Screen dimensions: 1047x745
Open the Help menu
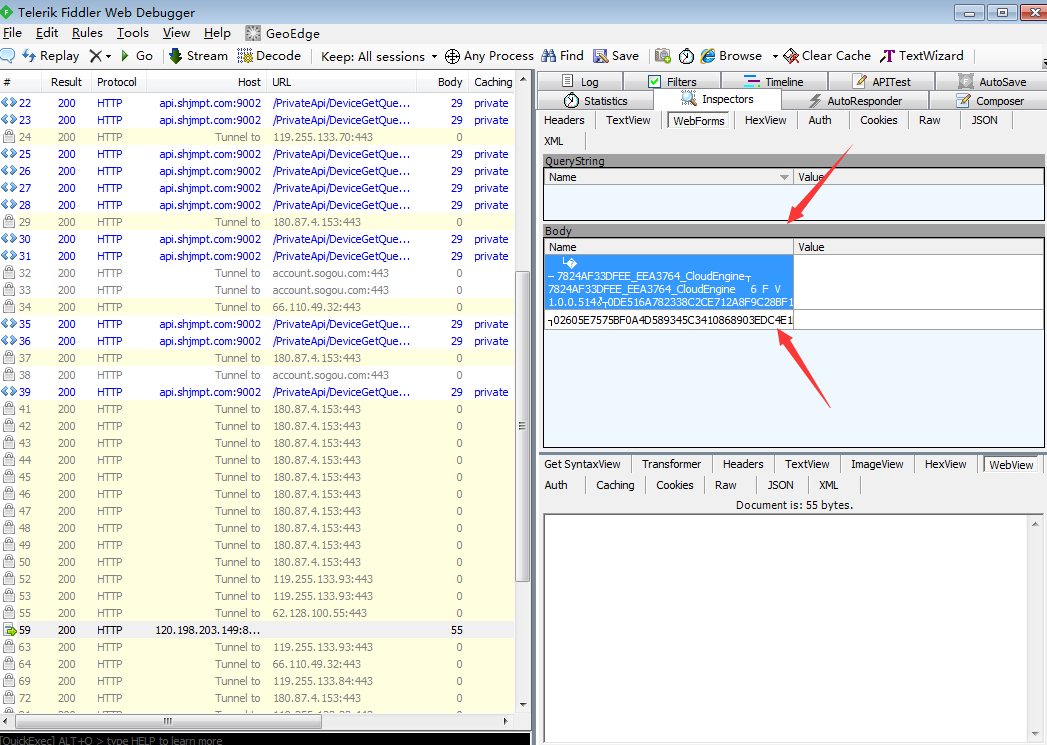tap(217, 33)
